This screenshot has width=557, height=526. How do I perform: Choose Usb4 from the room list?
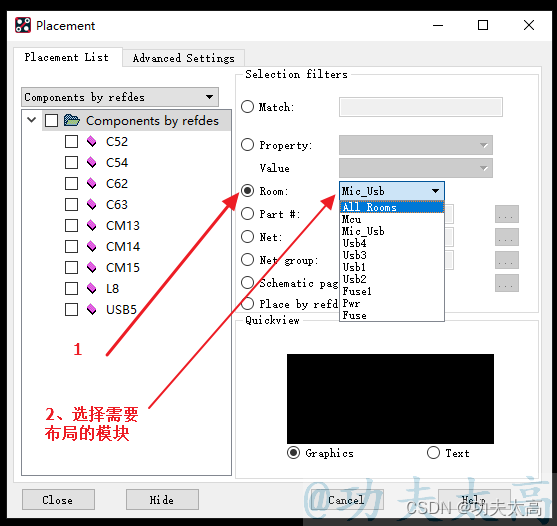pyautogui.click(x=392, y=243)
